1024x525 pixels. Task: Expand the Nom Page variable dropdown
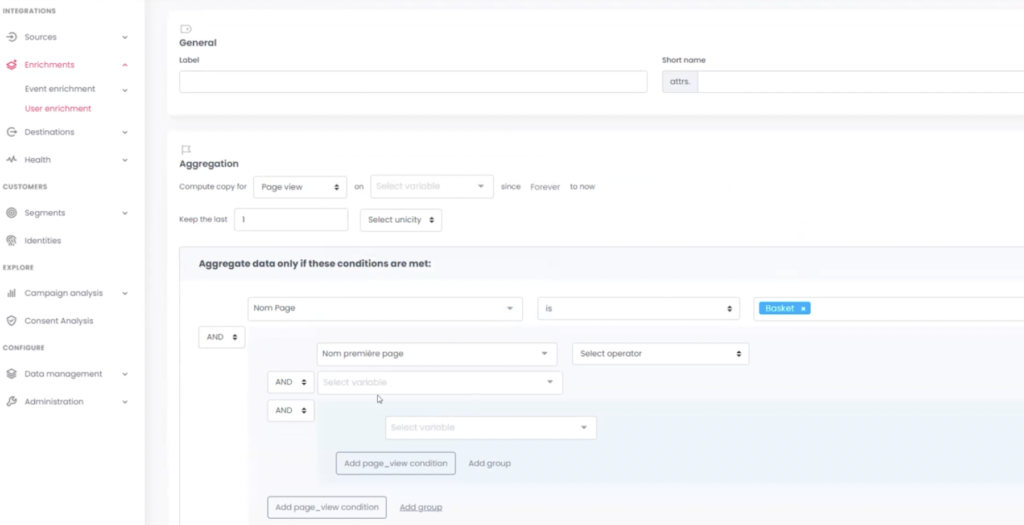[385, 309]
